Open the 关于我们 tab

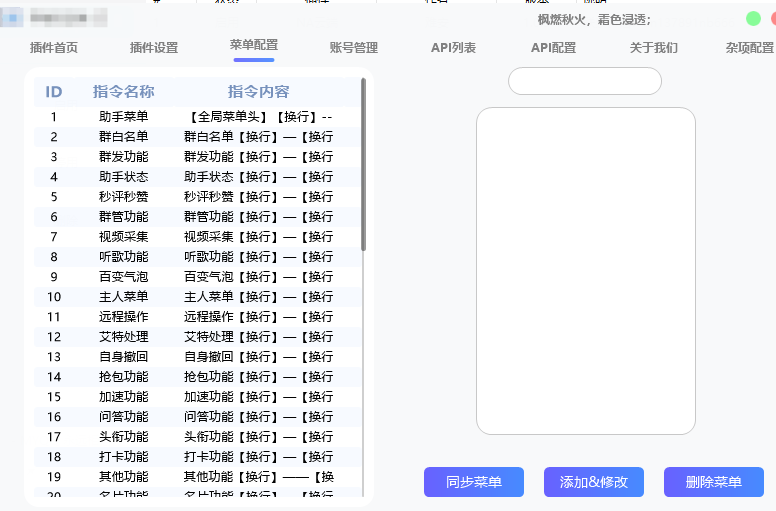653,47
